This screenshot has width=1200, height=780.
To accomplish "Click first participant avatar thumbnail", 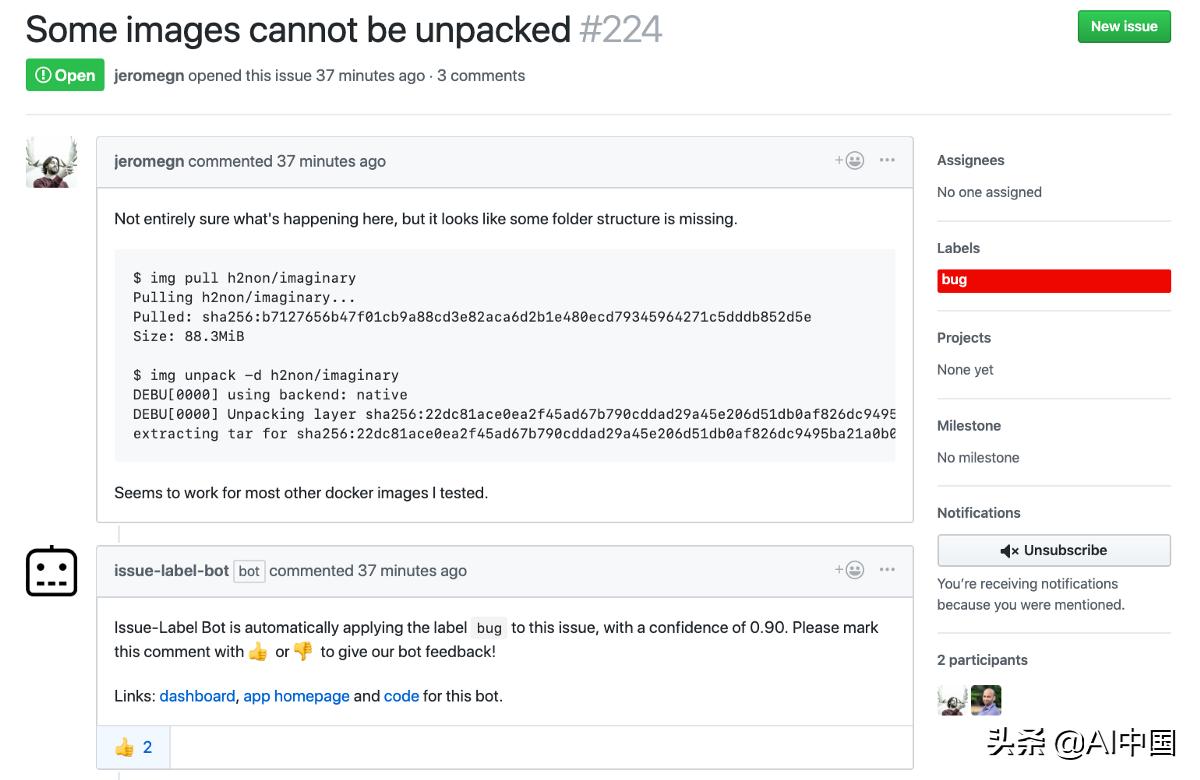I will [x=952, y=700].
